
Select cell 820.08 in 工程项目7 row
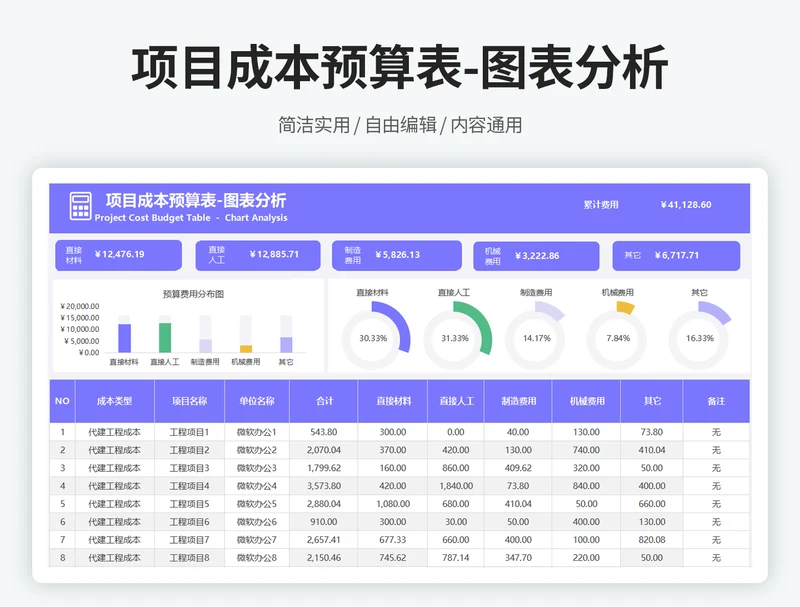point(652,540)
